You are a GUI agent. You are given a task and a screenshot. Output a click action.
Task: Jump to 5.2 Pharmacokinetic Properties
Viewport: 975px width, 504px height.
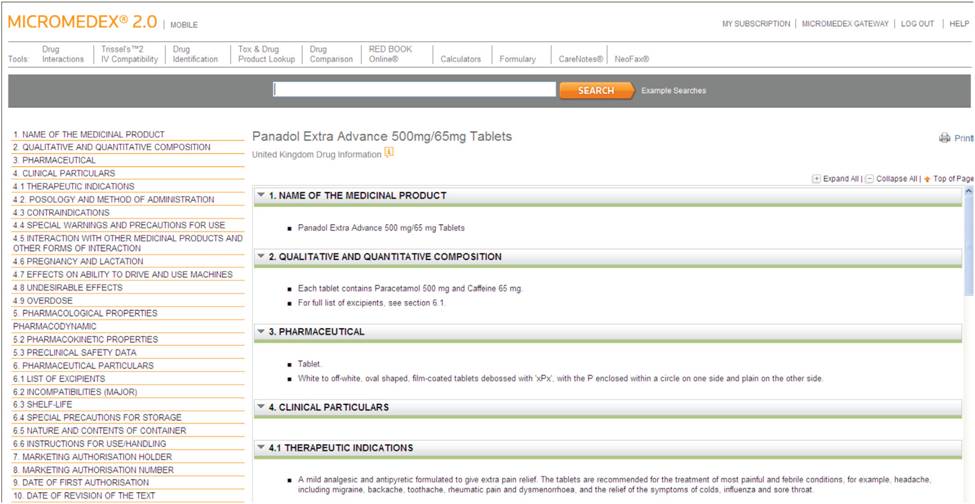coord(85,339)
